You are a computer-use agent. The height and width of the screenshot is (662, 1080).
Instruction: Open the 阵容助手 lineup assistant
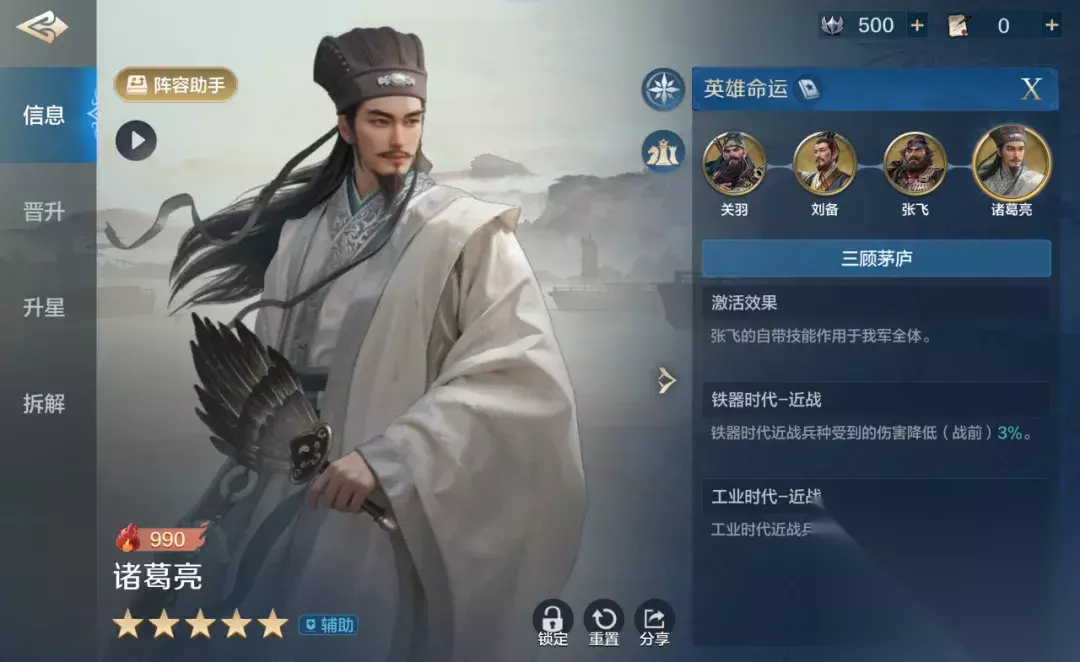[176, 85]
